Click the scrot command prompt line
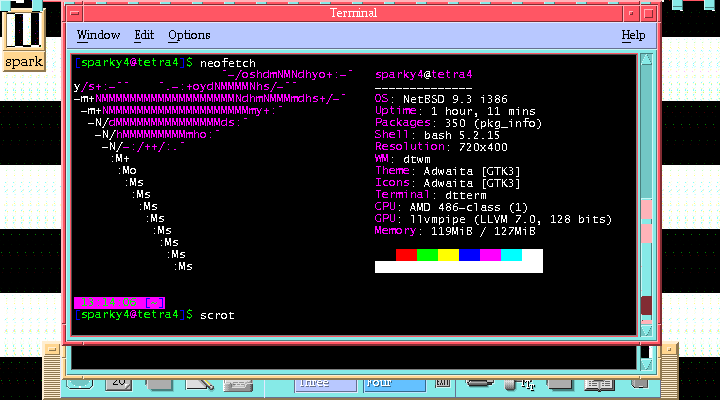Image resolution: width=720 pixels, height=400 pixels. pos(216,315)
